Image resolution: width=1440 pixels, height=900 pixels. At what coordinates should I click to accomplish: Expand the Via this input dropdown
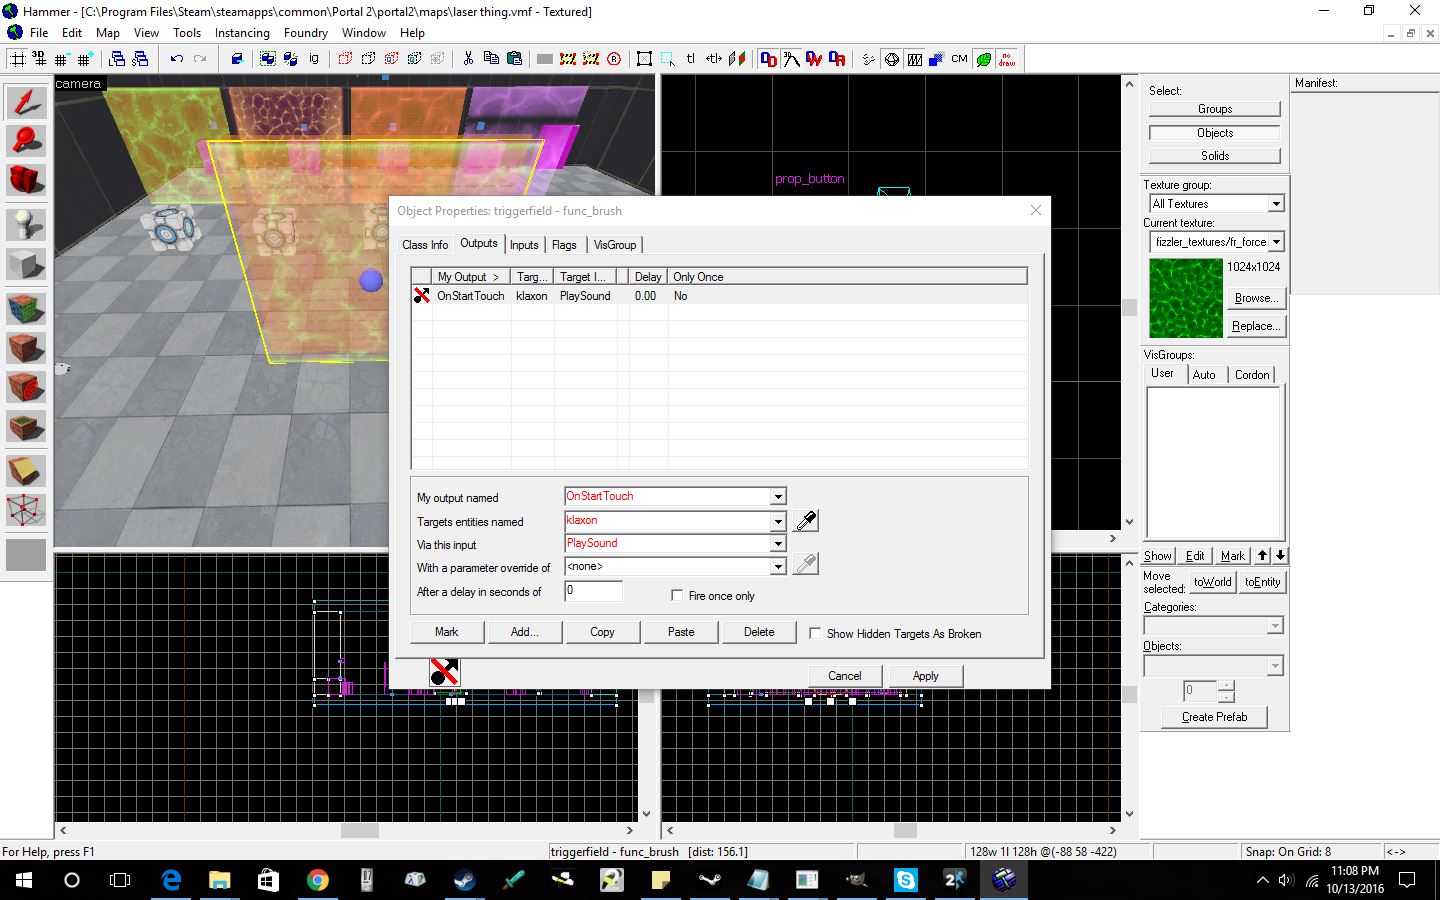[778, 544]
